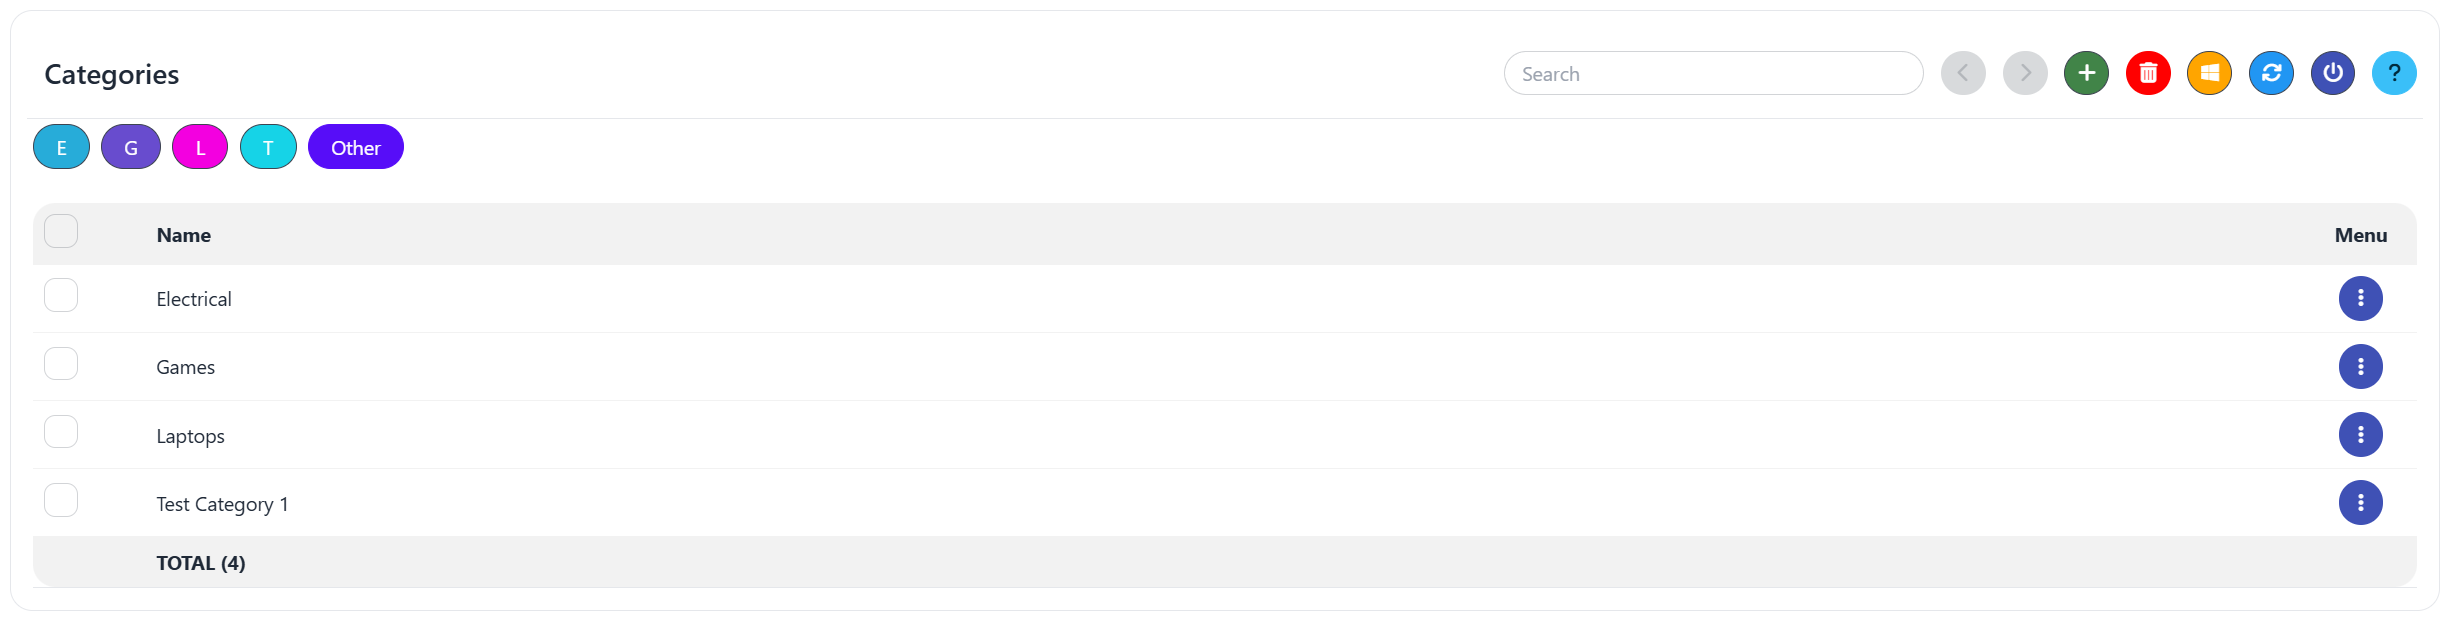
Task: Filter by letter G
Action: click(x=130, y=147)
